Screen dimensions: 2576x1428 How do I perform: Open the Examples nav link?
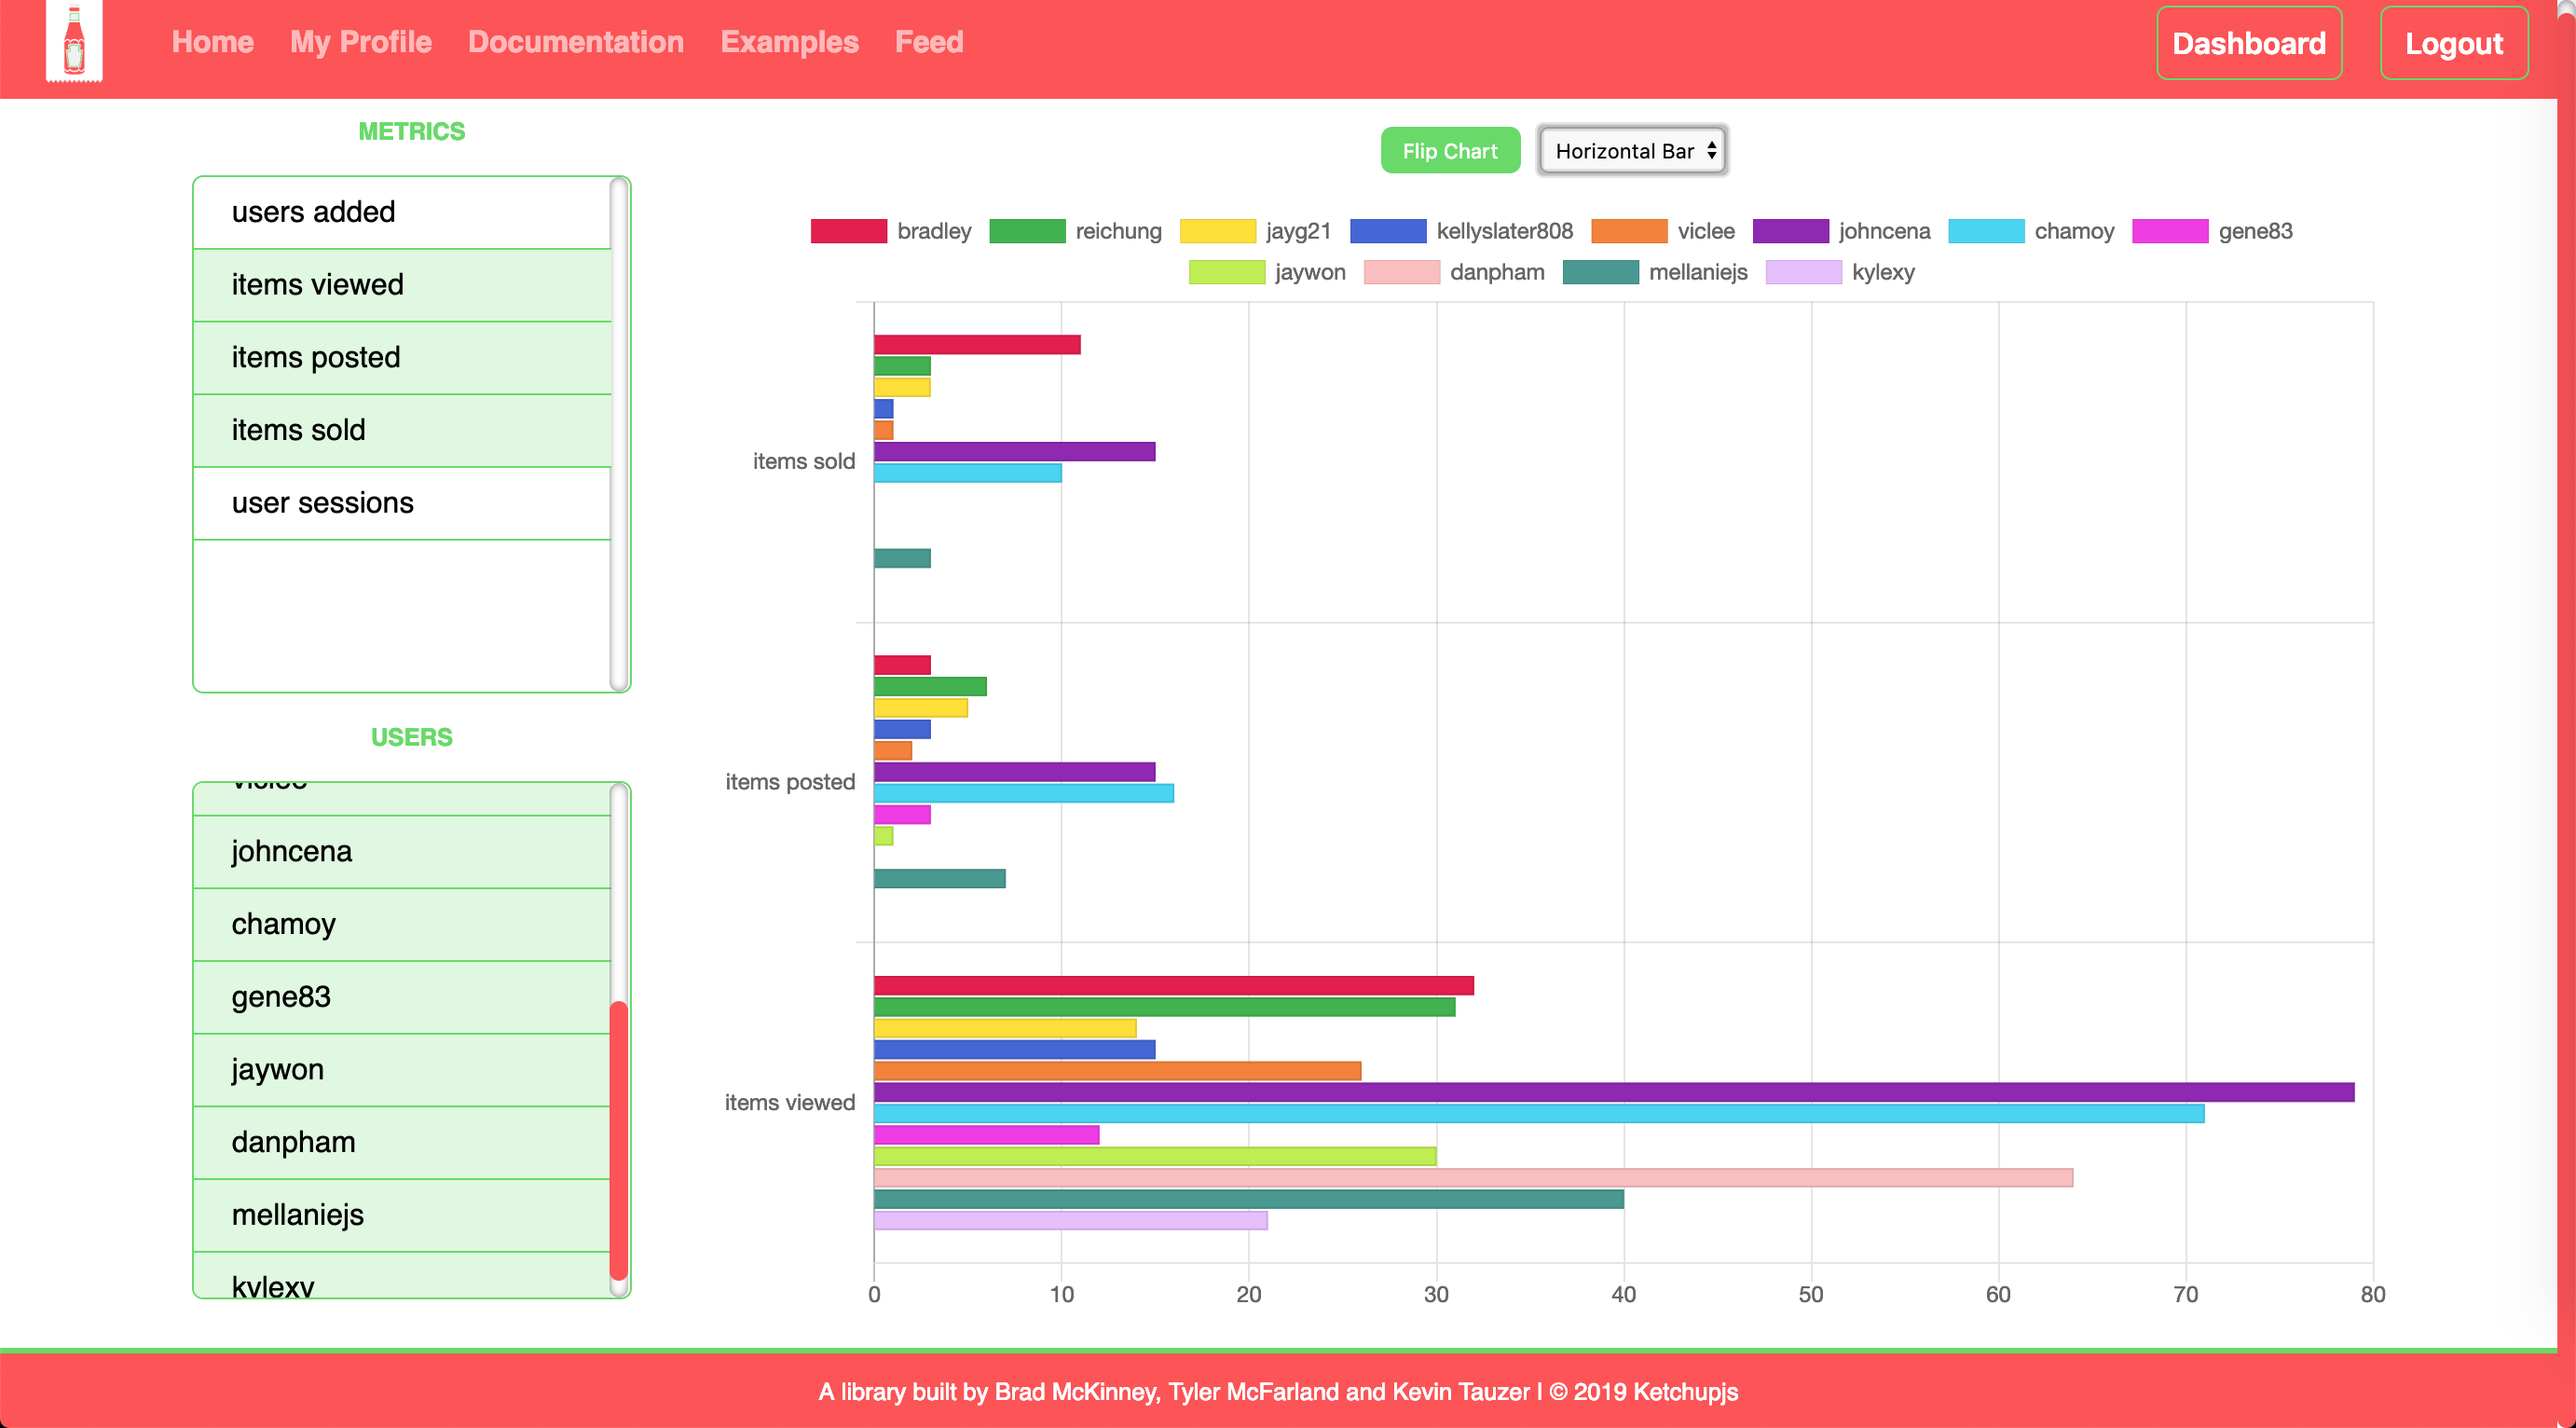coord(789,42)
